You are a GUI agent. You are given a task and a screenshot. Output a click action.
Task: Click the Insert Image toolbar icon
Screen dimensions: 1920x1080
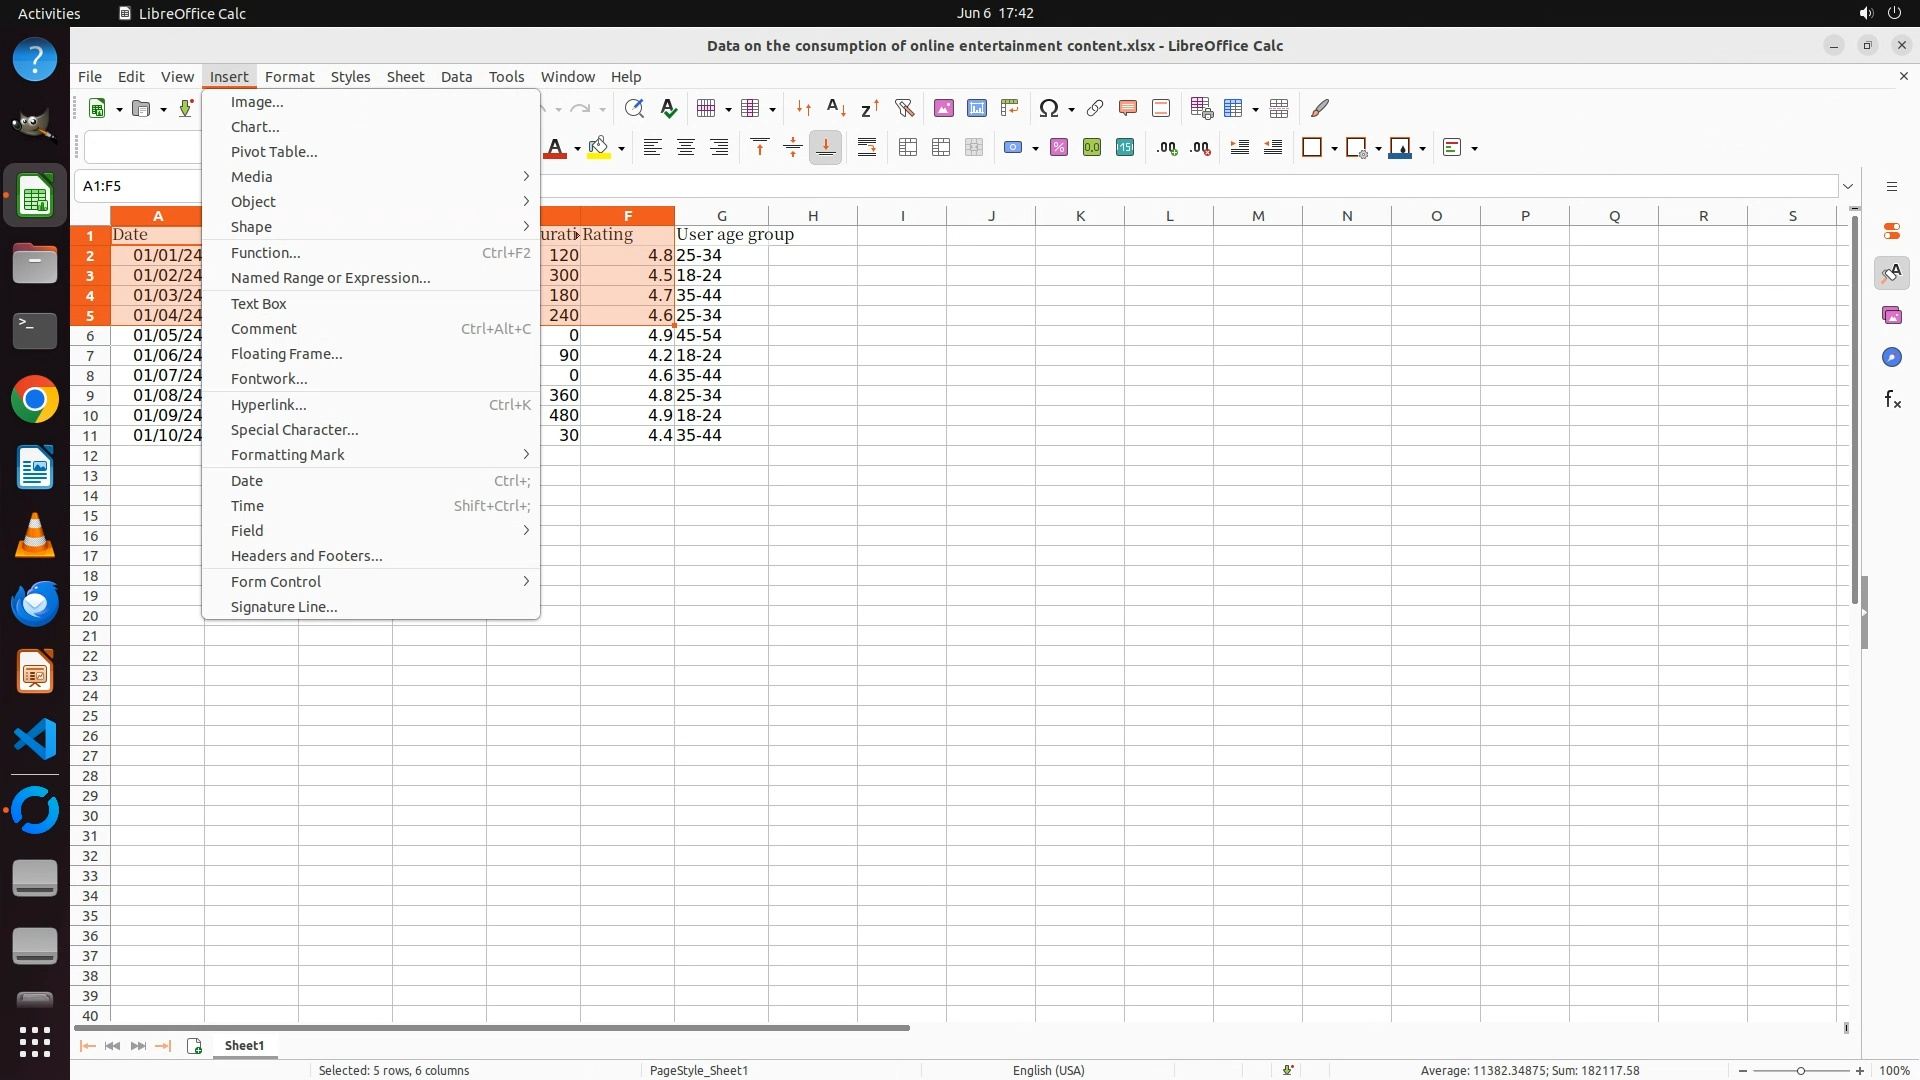[943, 108]
